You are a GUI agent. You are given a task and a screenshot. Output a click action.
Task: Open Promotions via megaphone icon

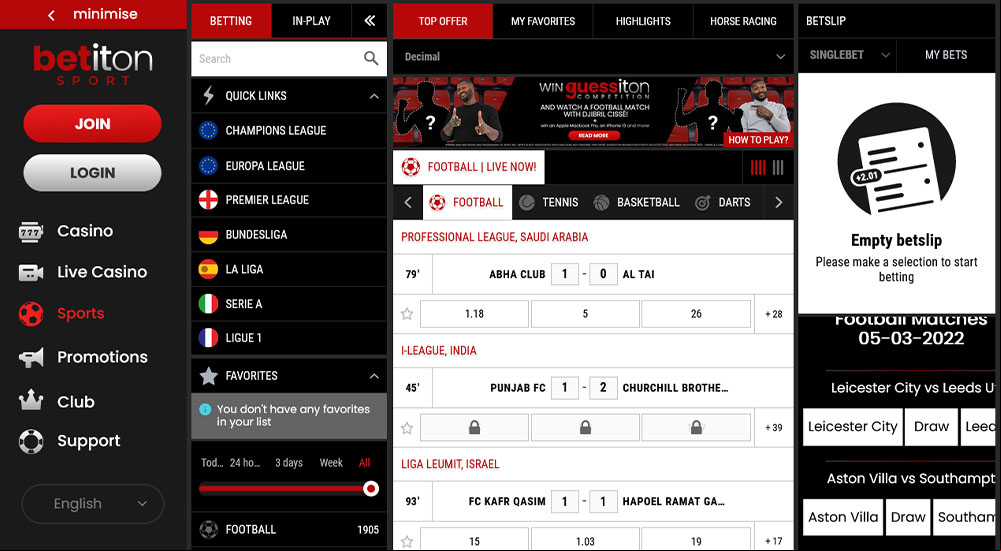coord(31,358)
